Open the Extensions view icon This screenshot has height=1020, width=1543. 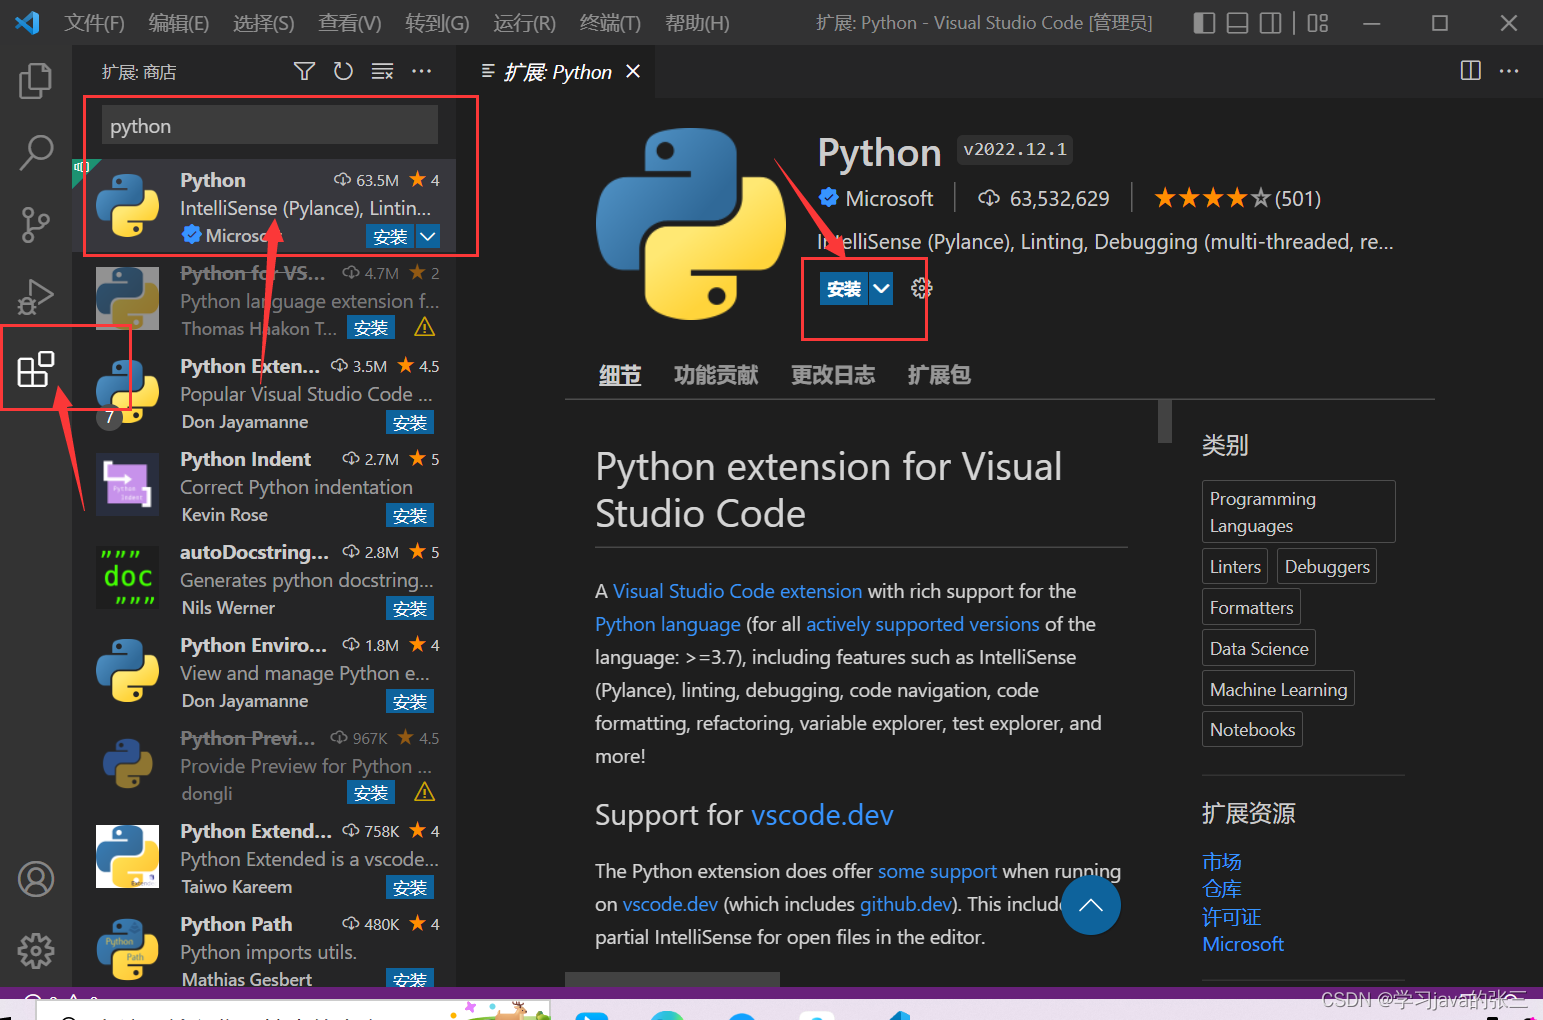pos(36,369)
